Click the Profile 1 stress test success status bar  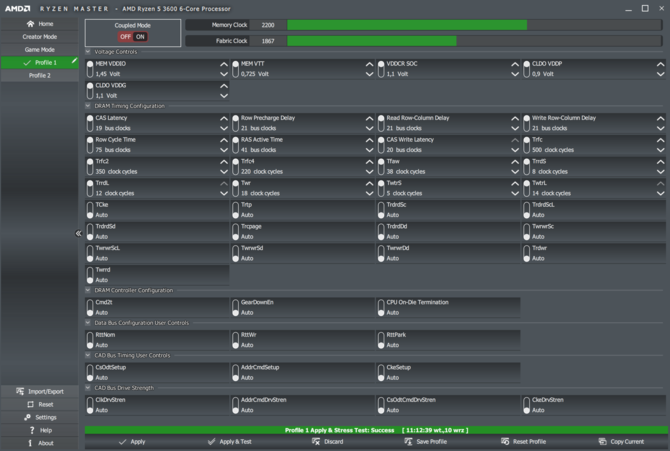tap(376, 430)
